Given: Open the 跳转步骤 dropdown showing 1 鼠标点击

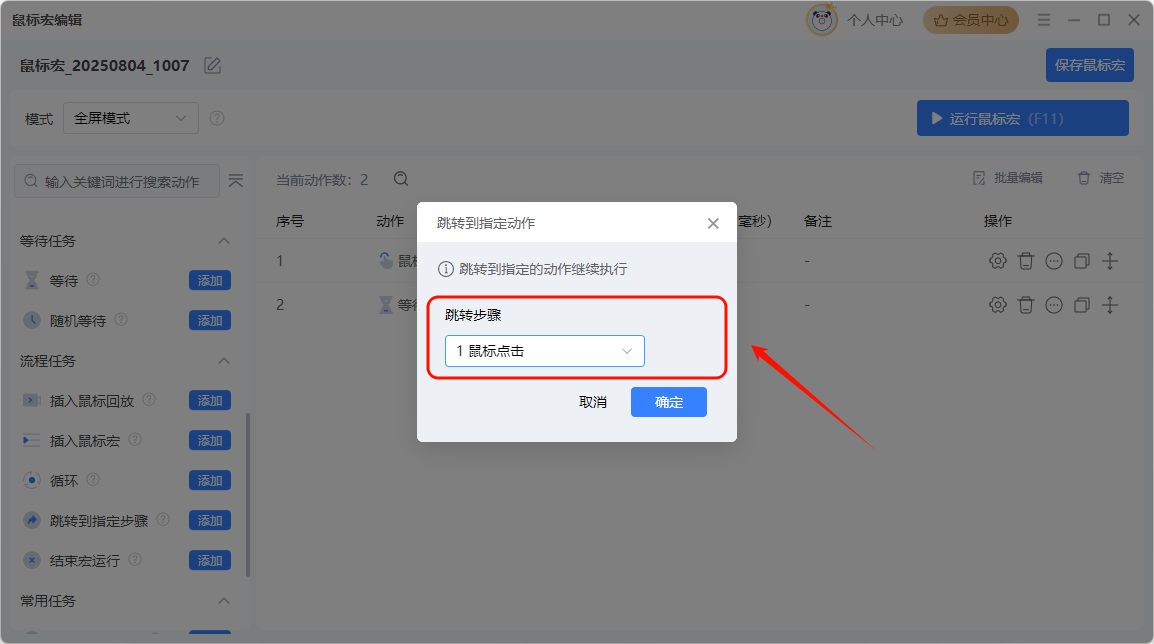Looking at the screenshot, I should tap(545, 351).
